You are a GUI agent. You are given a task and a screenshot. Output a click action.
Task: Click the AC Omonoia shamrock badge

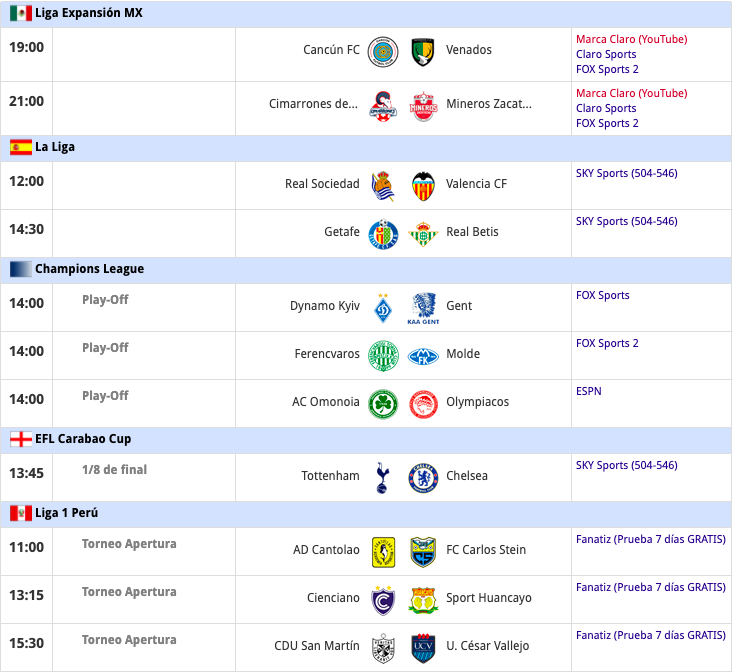click(x=383, y=404)
